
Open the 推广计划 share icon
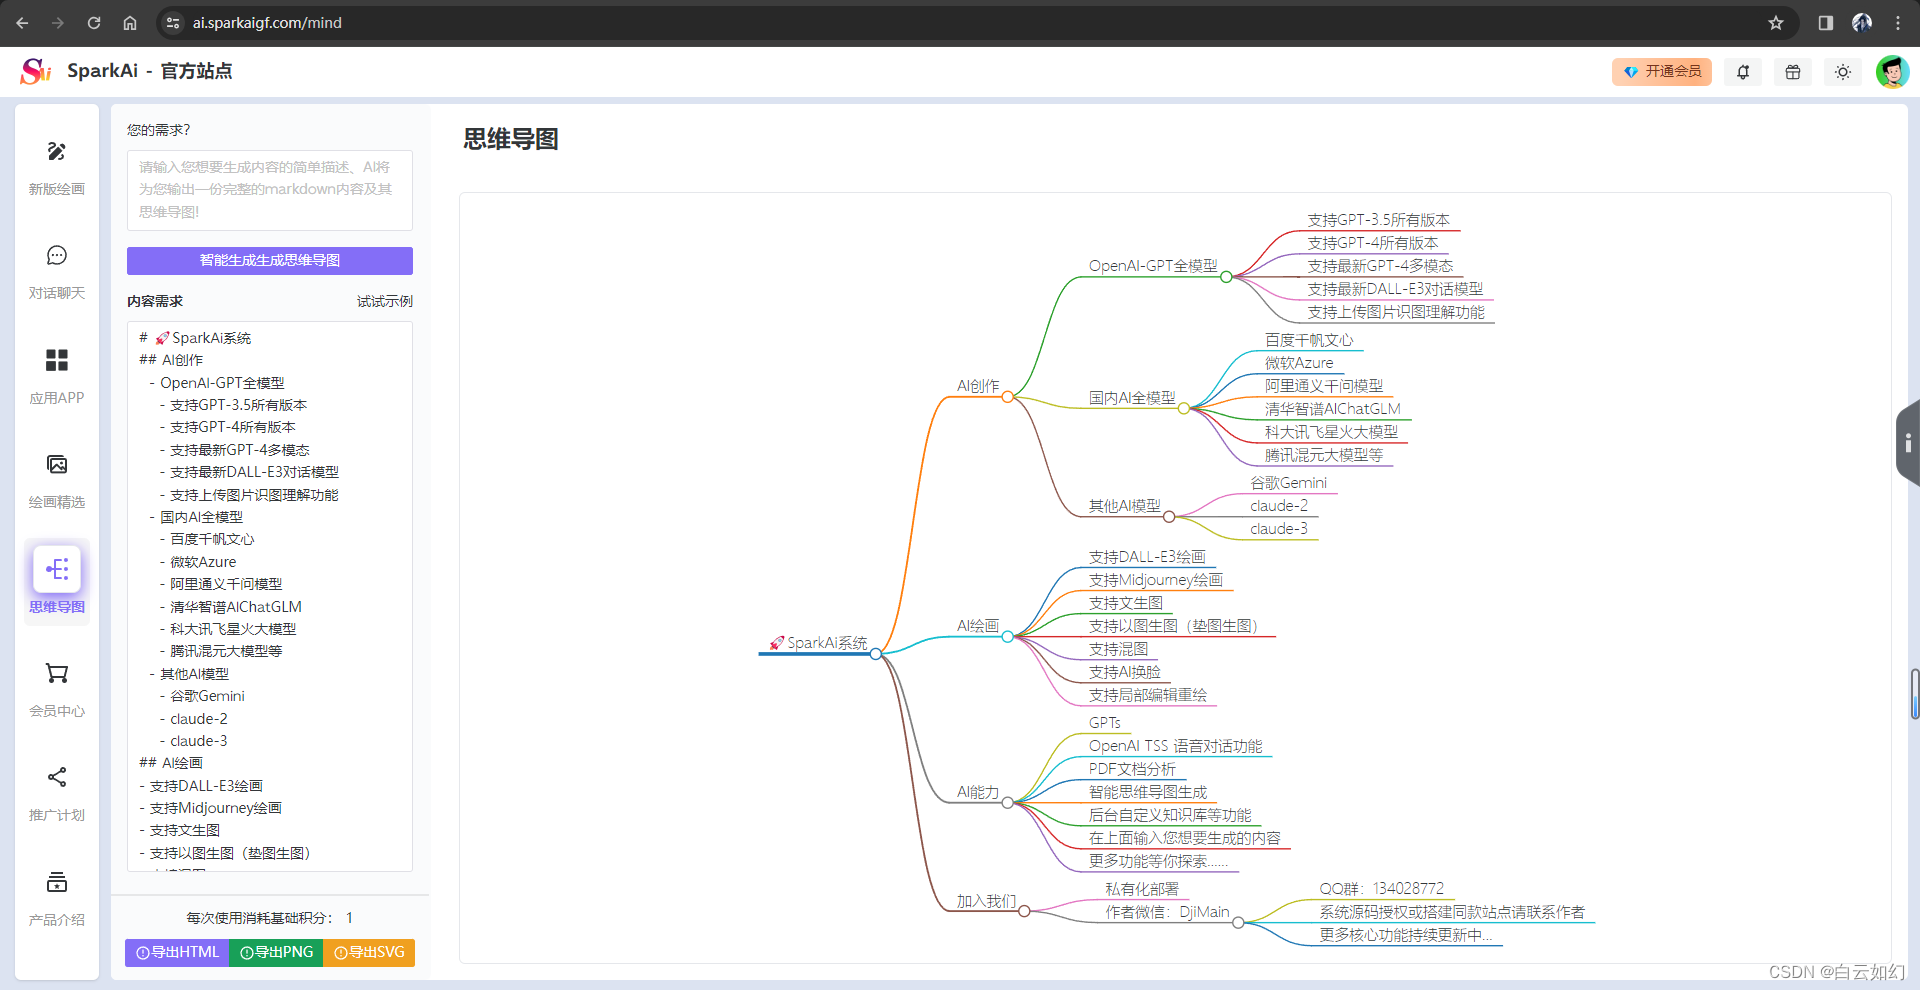(57, 778)
